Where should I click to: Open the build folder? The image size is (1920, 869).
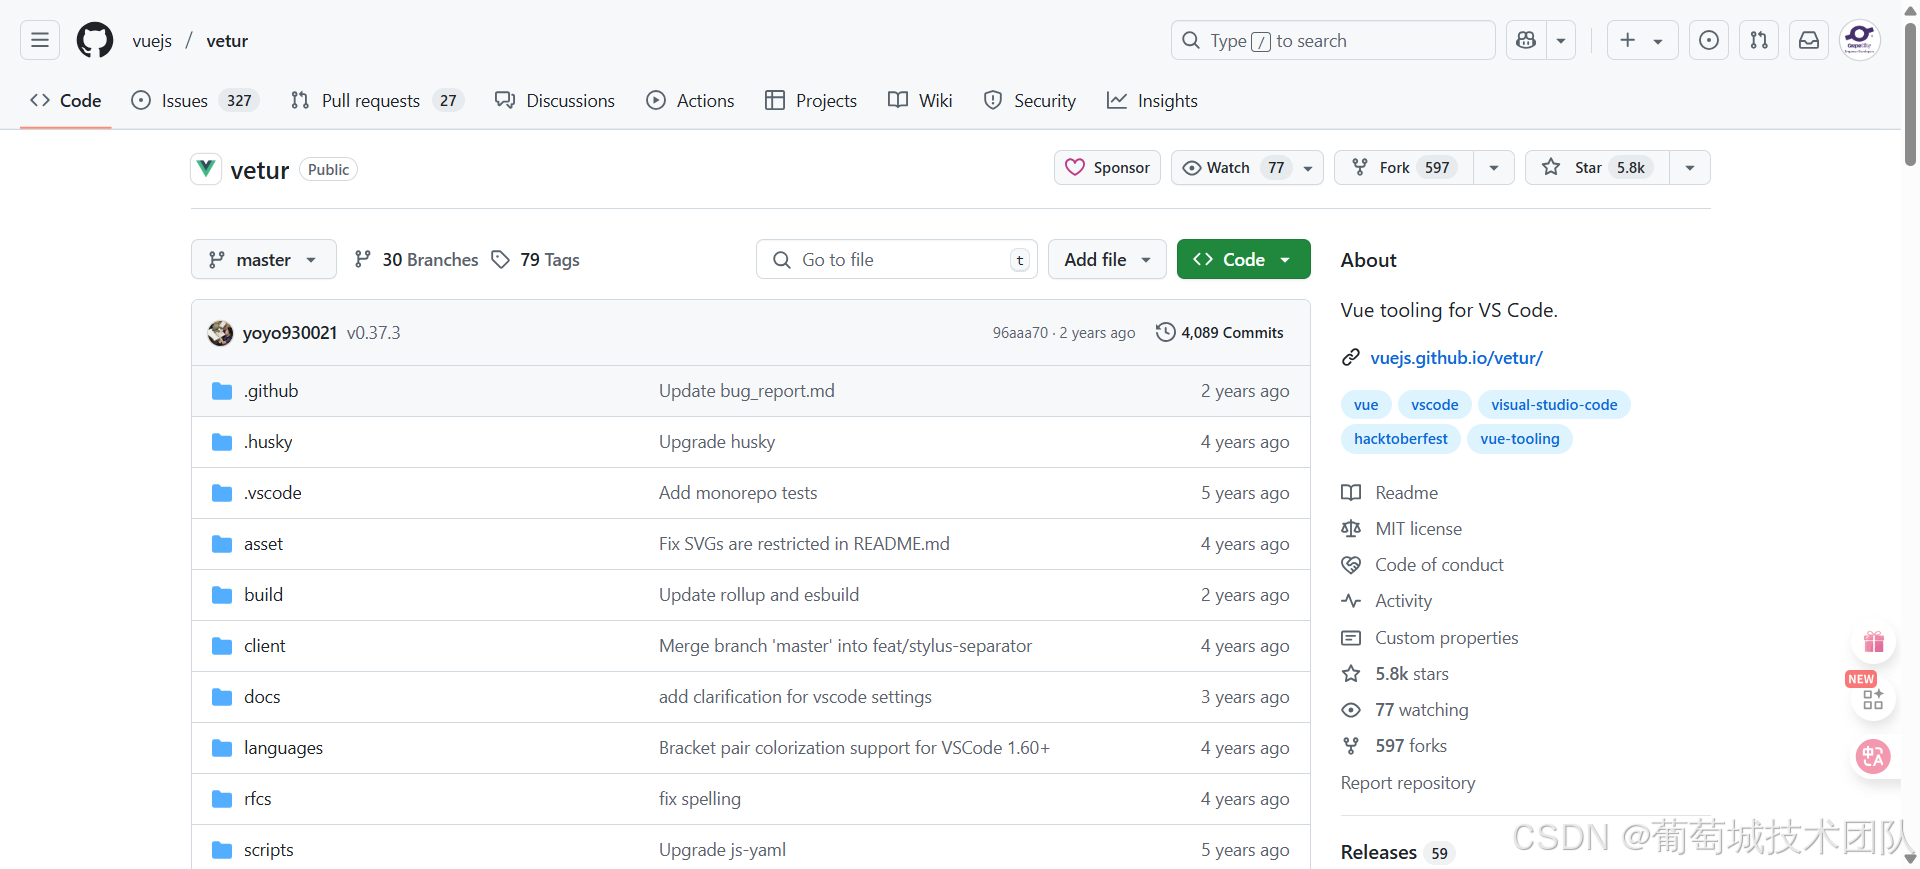(x=263, y=595)
